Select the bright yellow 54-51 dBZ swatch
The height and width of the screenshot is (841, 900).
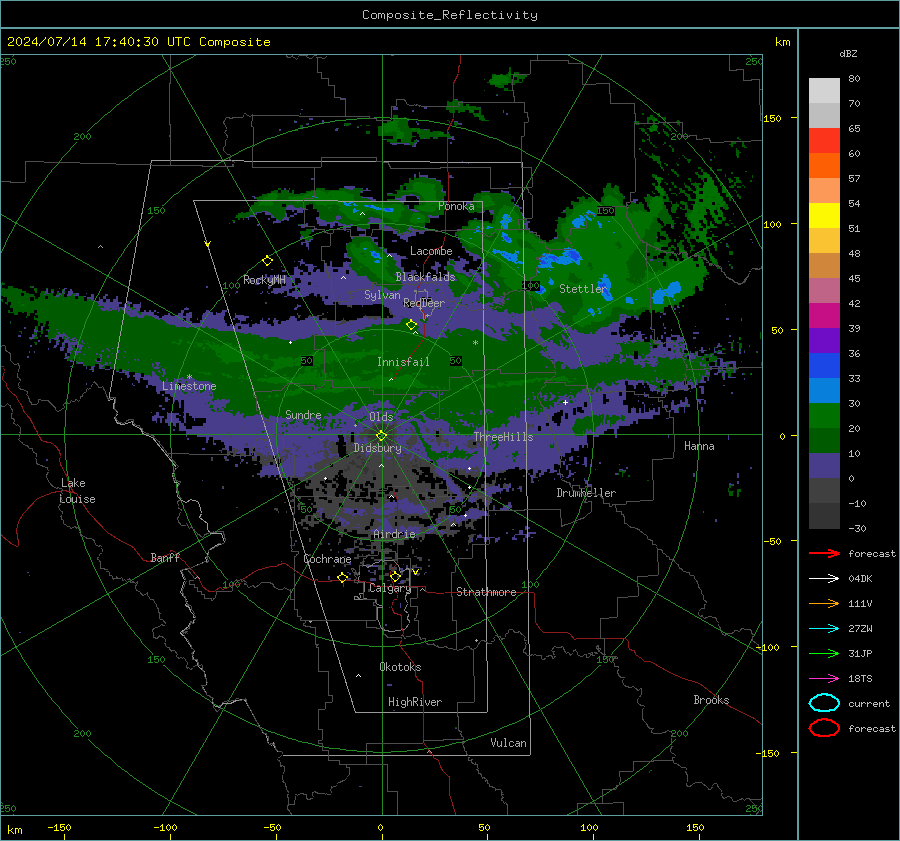(824, 215)
